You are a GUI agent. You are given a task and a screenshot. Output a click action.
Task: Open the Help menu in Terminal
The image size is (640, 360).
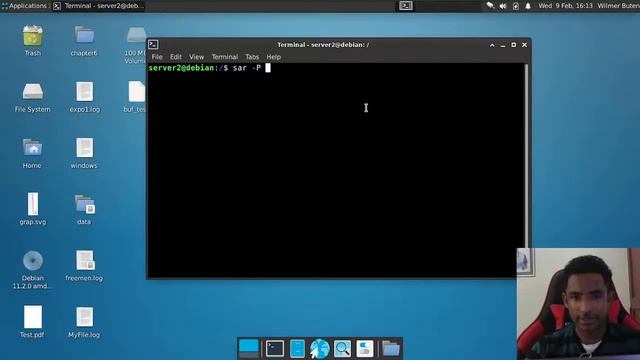point(273,57)
